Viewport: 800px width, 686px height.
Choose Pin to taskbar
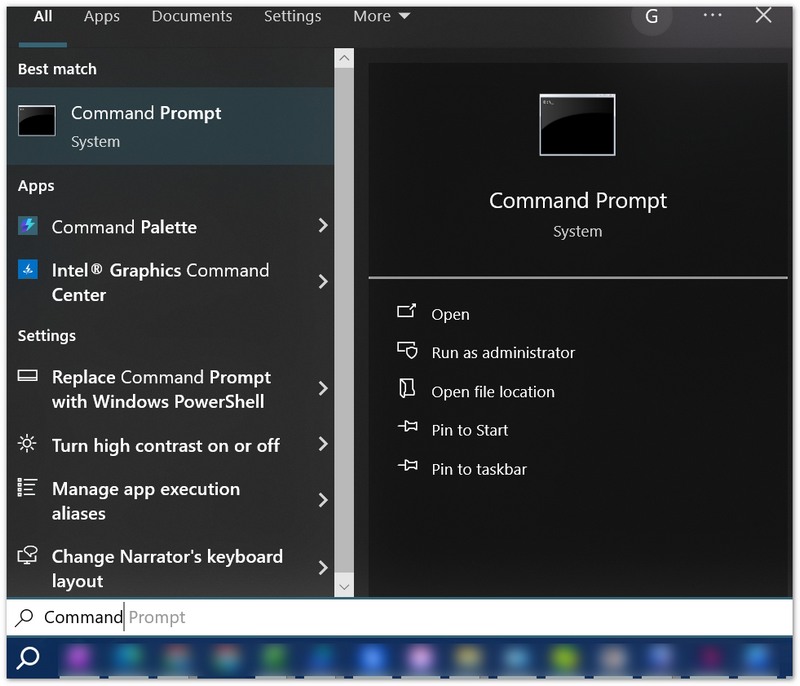[479, 469]
